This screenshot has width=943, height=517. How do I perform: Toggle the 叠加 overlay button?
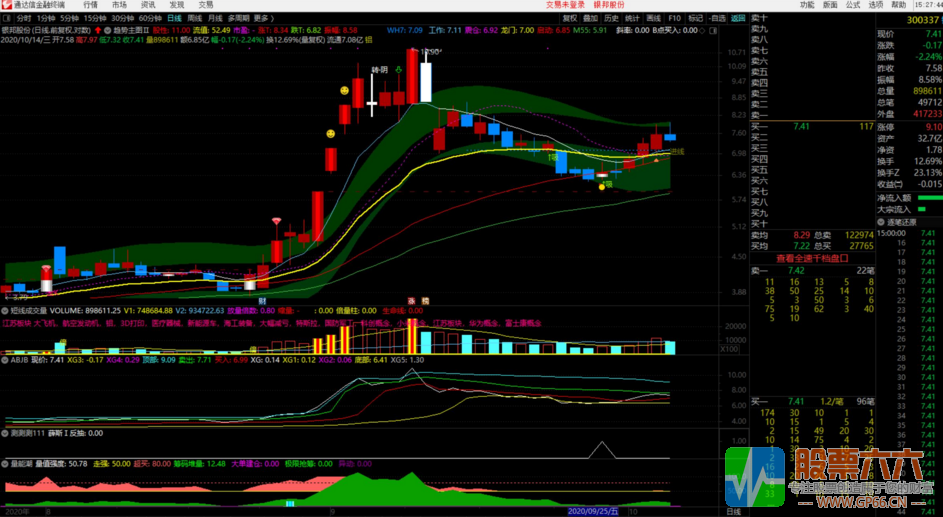click(x=591, y=18)
